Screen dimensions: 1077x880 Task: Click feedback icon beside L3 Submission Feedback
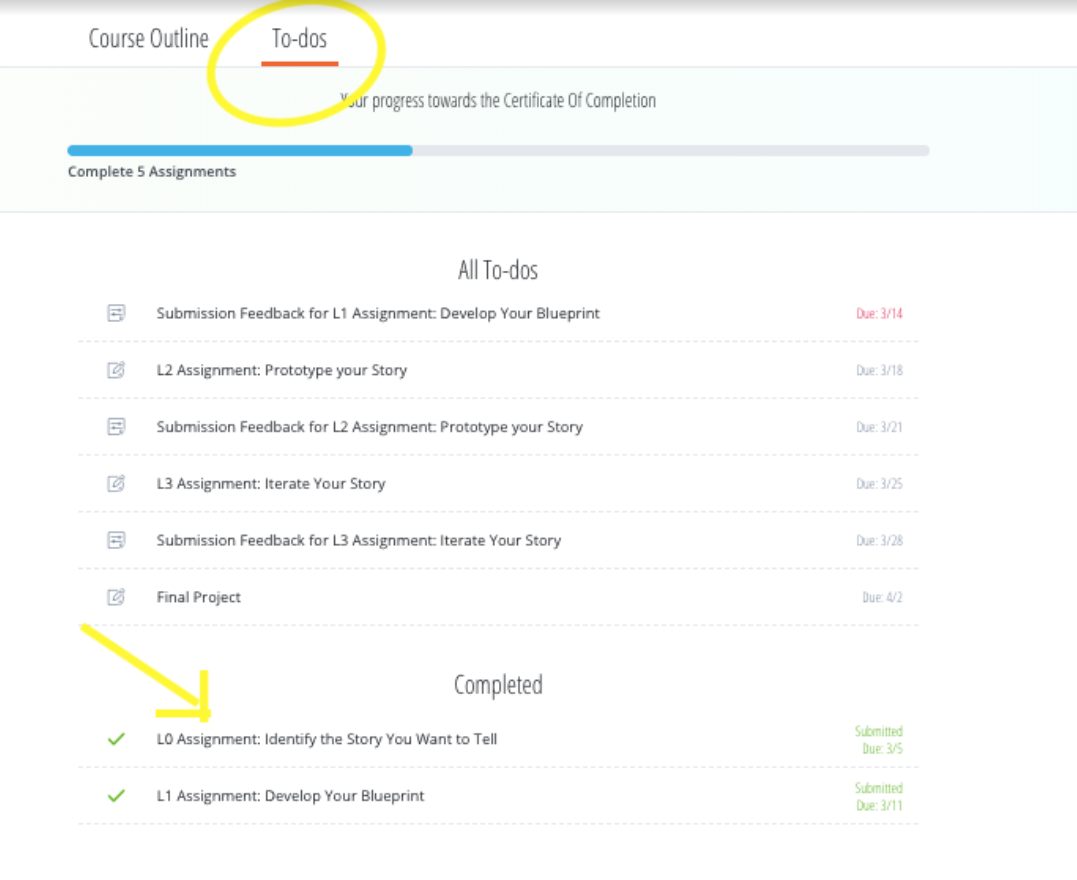click(x=116, y=541)
